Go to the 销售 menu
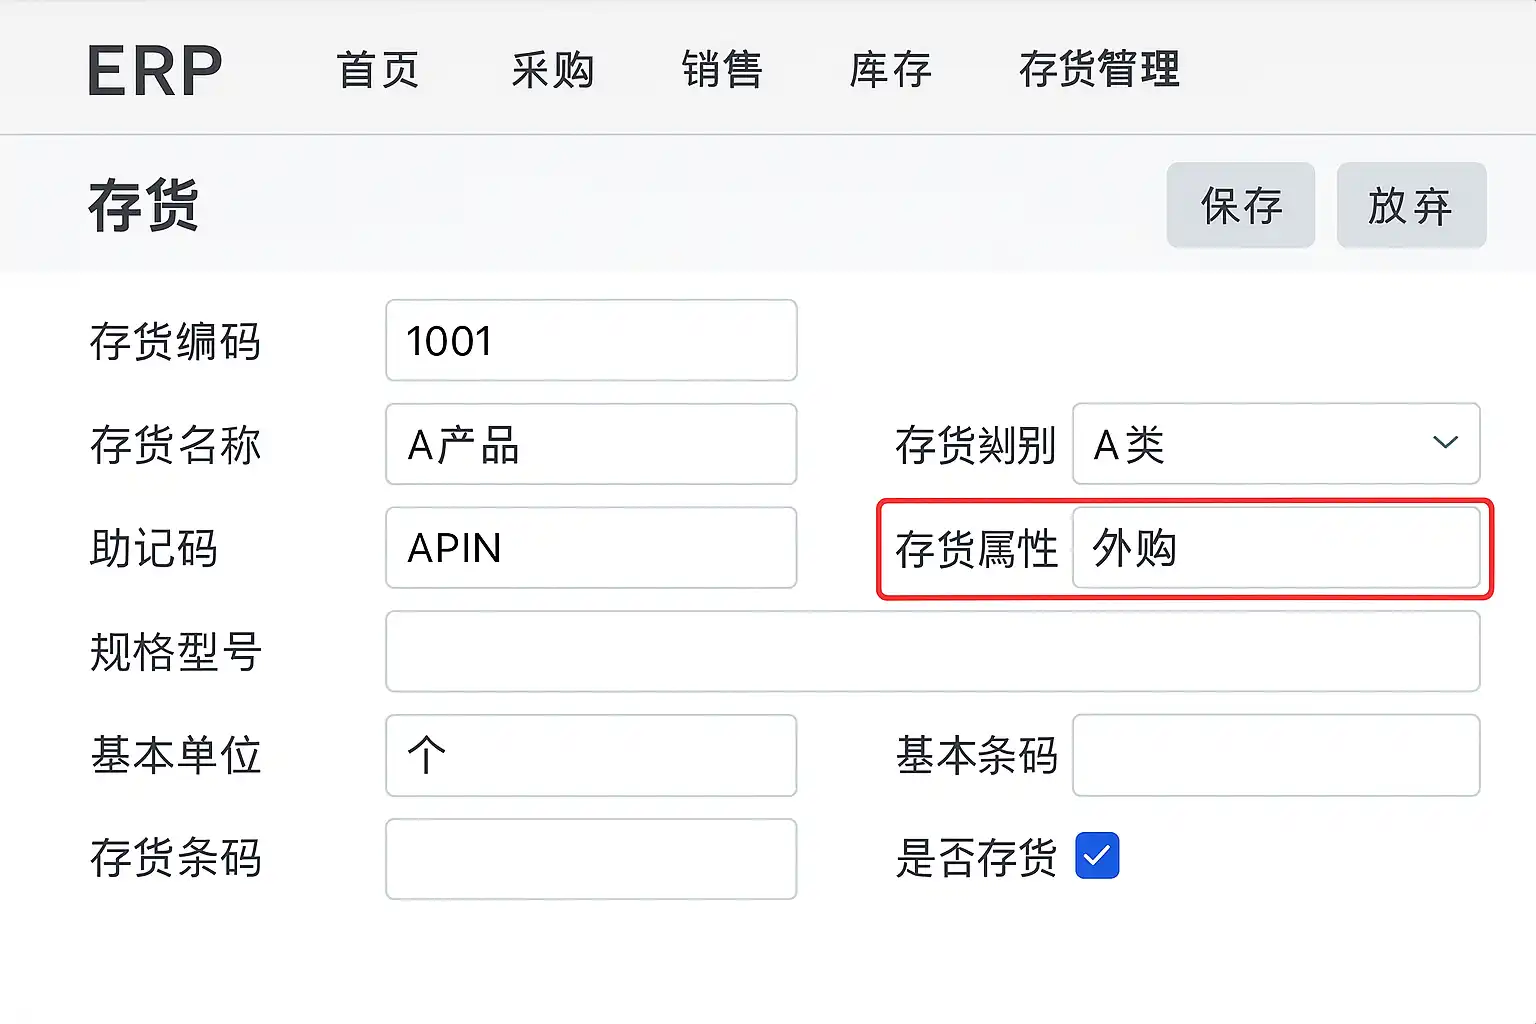This screenshot has height=1024, width=1536. pos(722,70)
